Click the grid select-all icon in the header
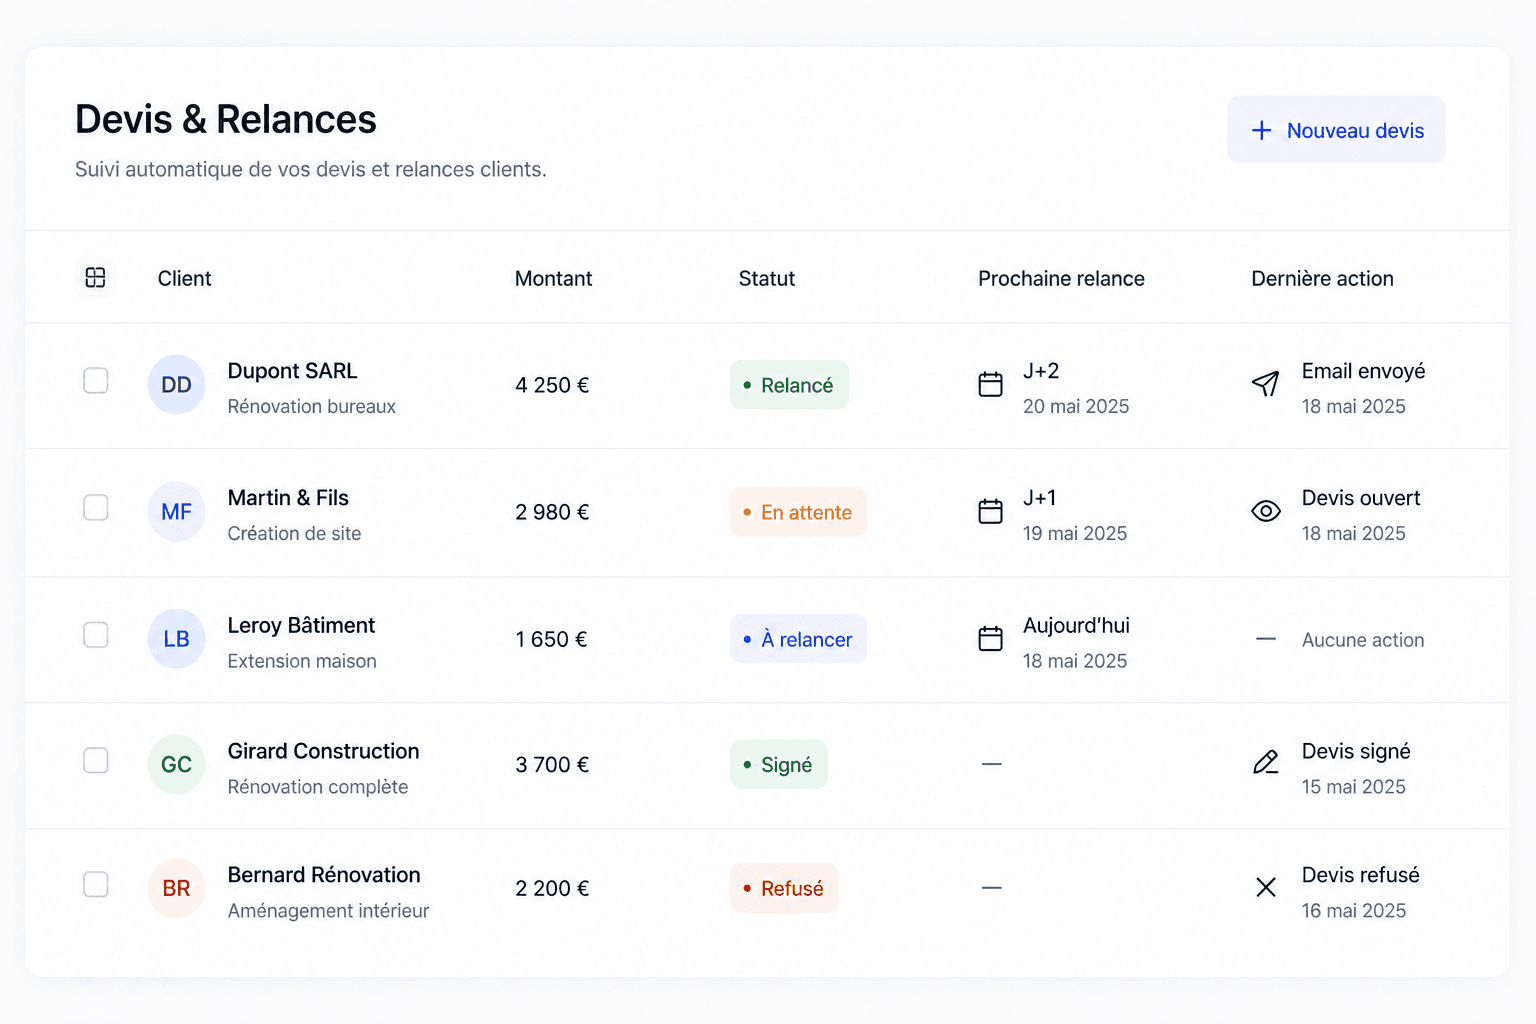The height and width of the screenshot is (1024, 1536). [x=96, y=278]
